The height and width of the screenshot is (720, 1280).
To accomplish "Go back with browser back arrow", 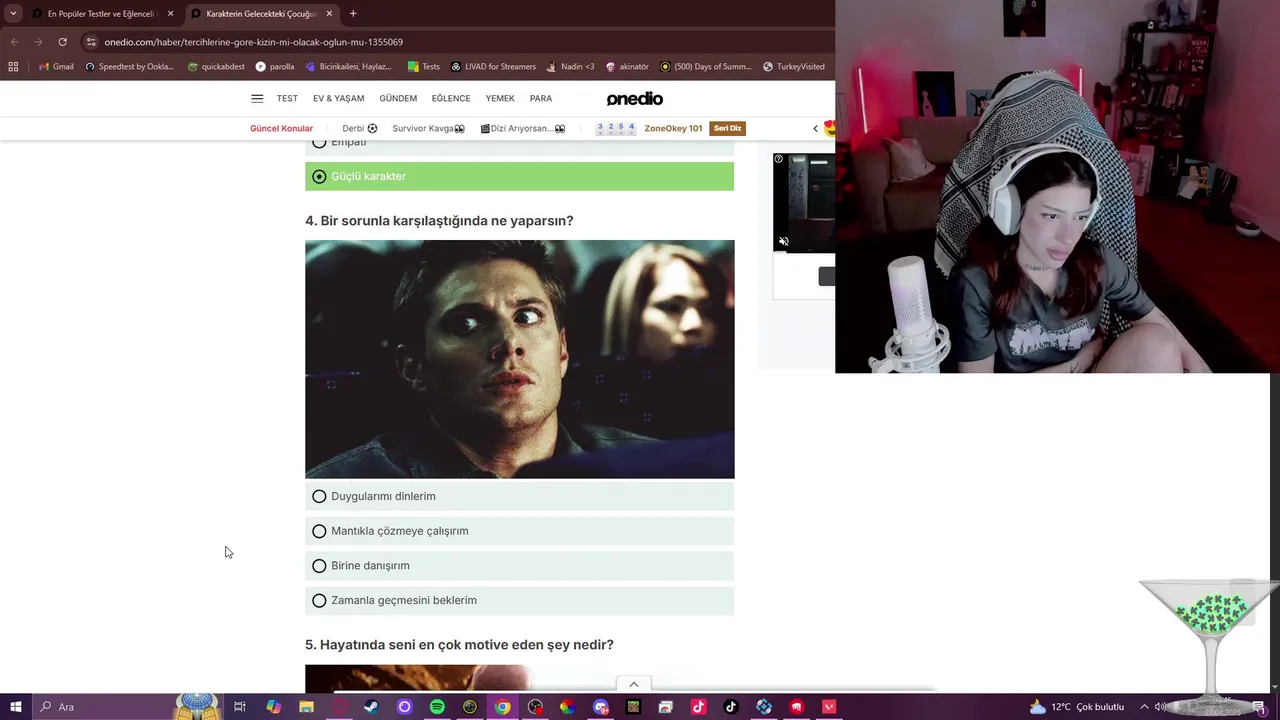I will click(14, 42).
